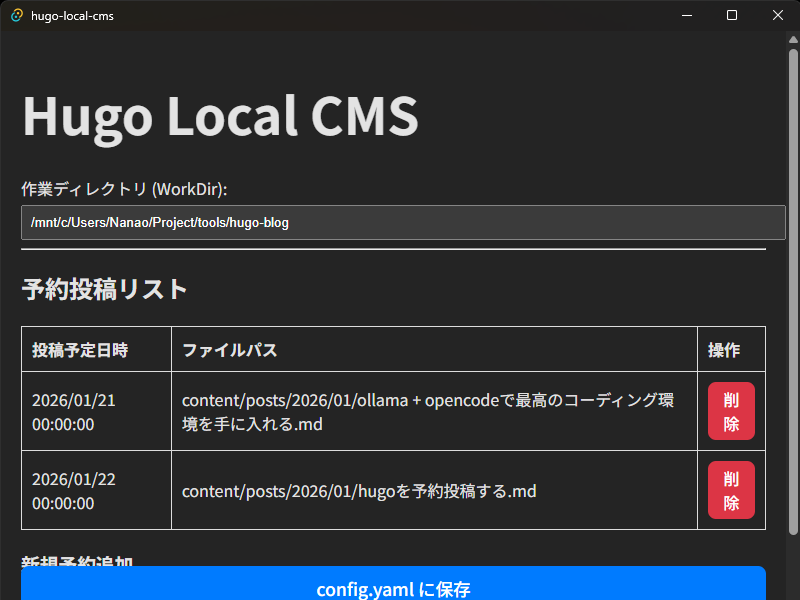The image size is (800, 600).
Task: Select the 2026/01/21 00:00:00 date cell
Action: click(x=74, y=411)
